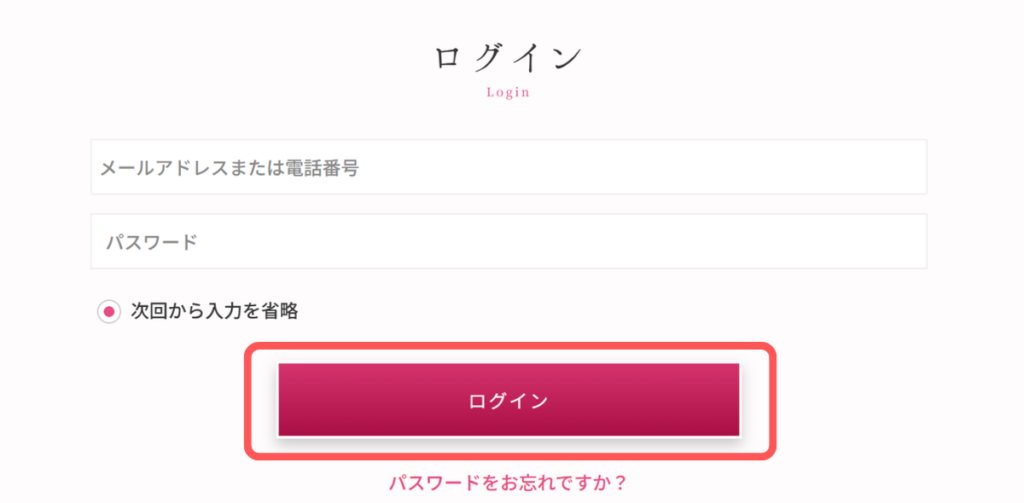Select the 次回から入力を省略 label text

coord(214,311)
